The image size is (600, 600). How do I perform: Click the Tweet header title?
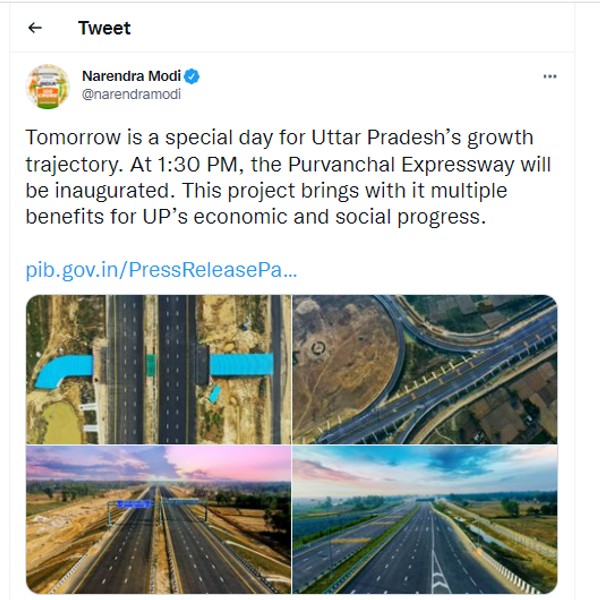[104, 28]
